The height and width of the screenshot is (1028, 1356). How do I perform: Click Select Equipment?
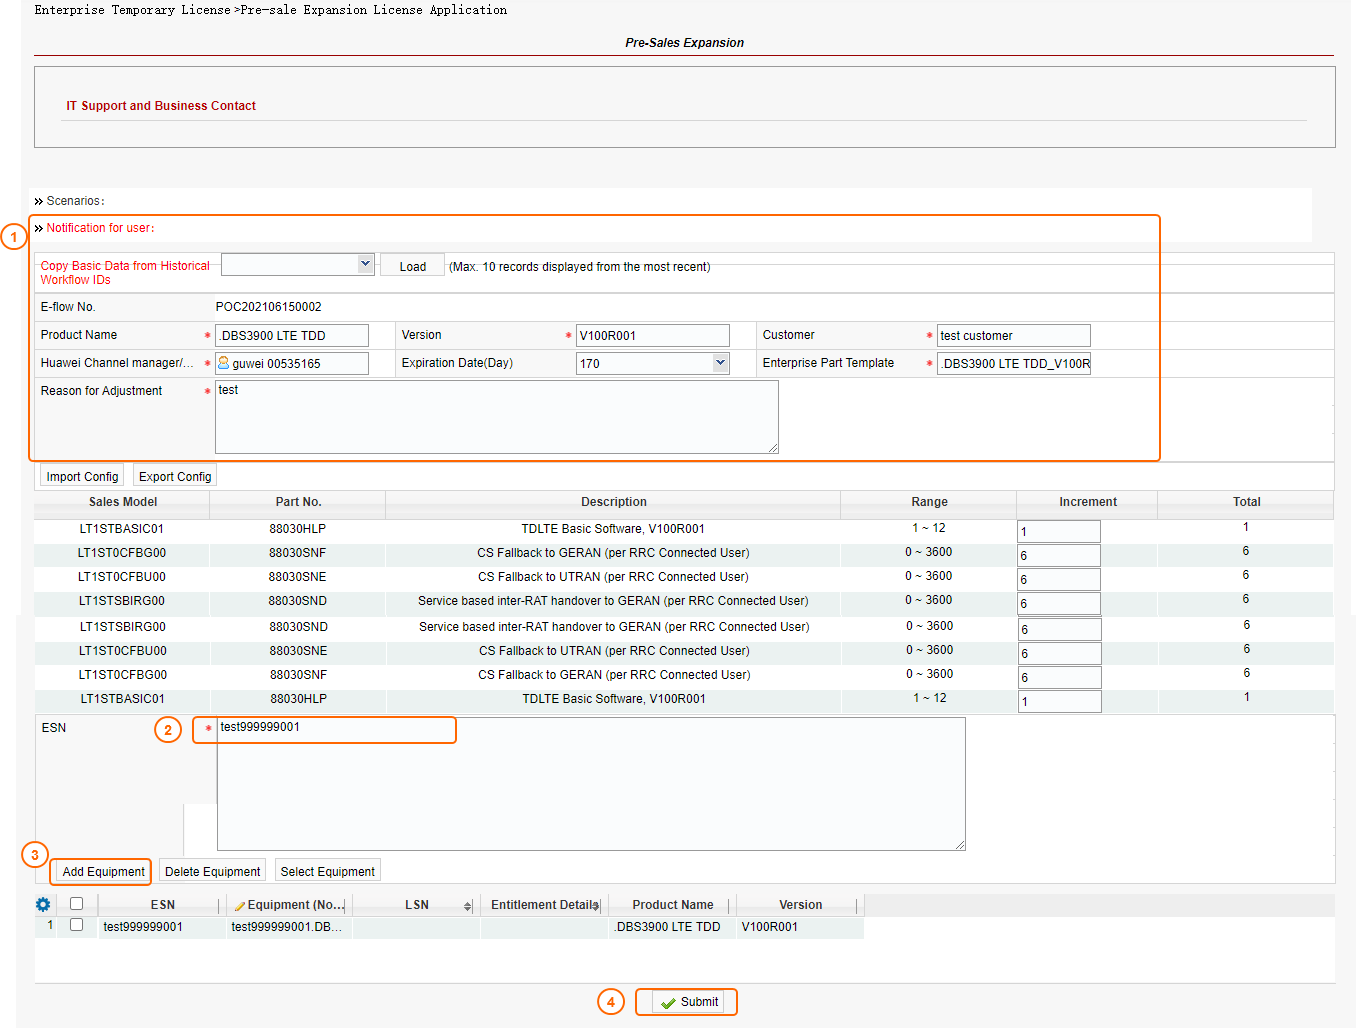click(327, 870)
